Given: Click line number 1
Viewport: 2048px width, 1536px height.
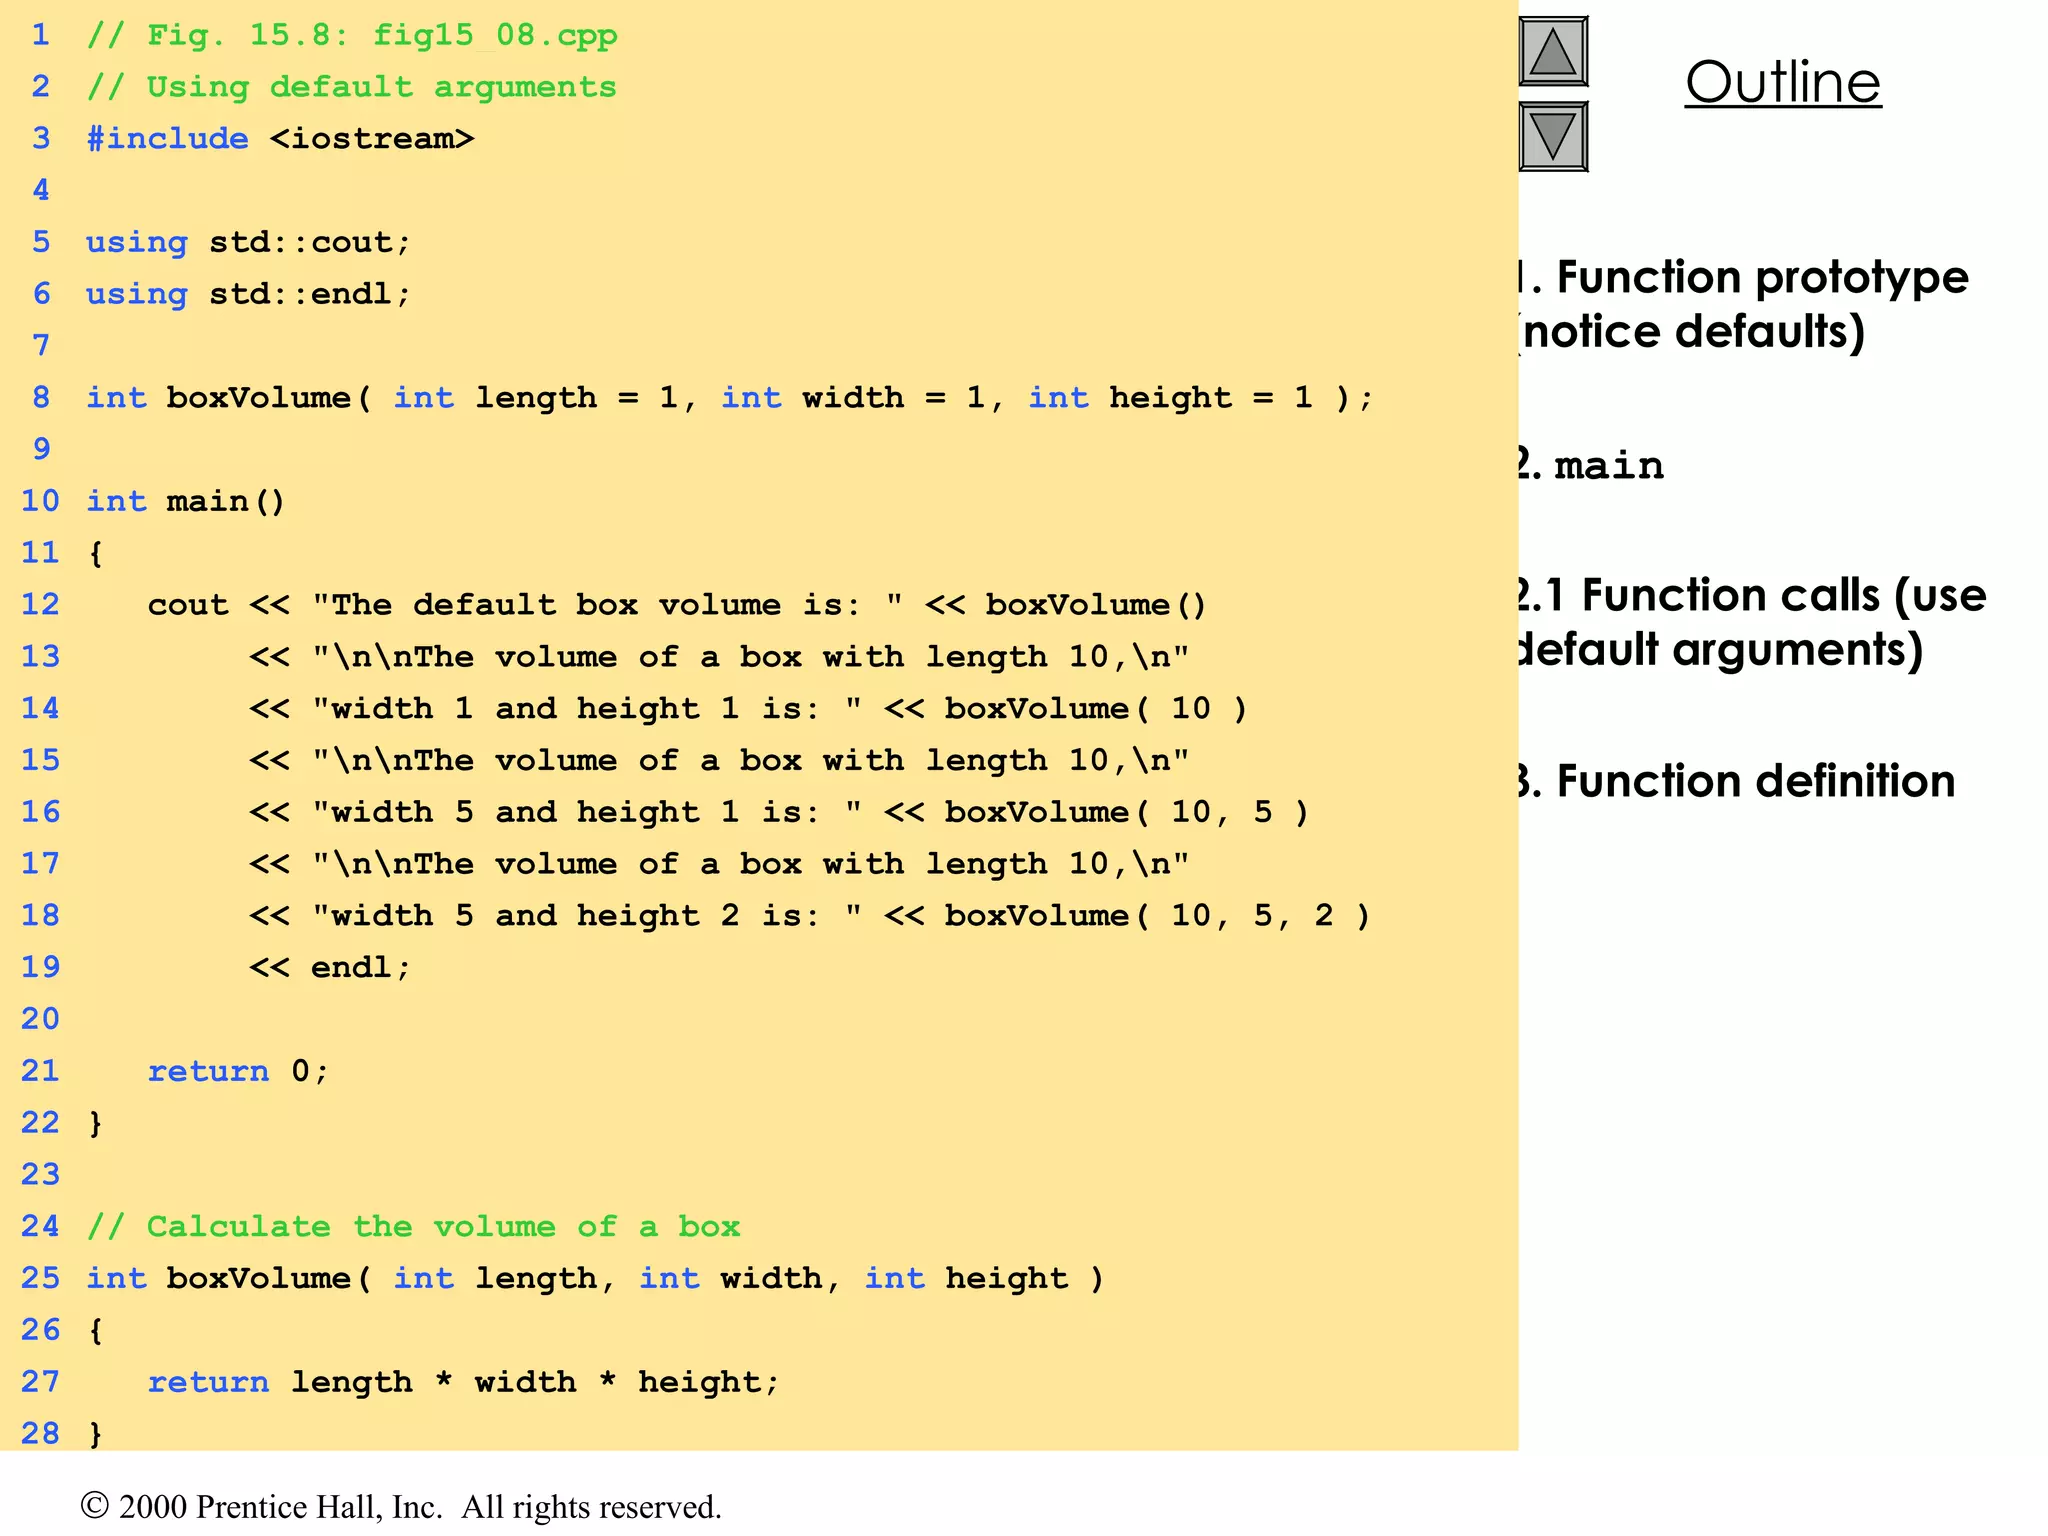Looking at the screenshot, I should tap(40, 35).
